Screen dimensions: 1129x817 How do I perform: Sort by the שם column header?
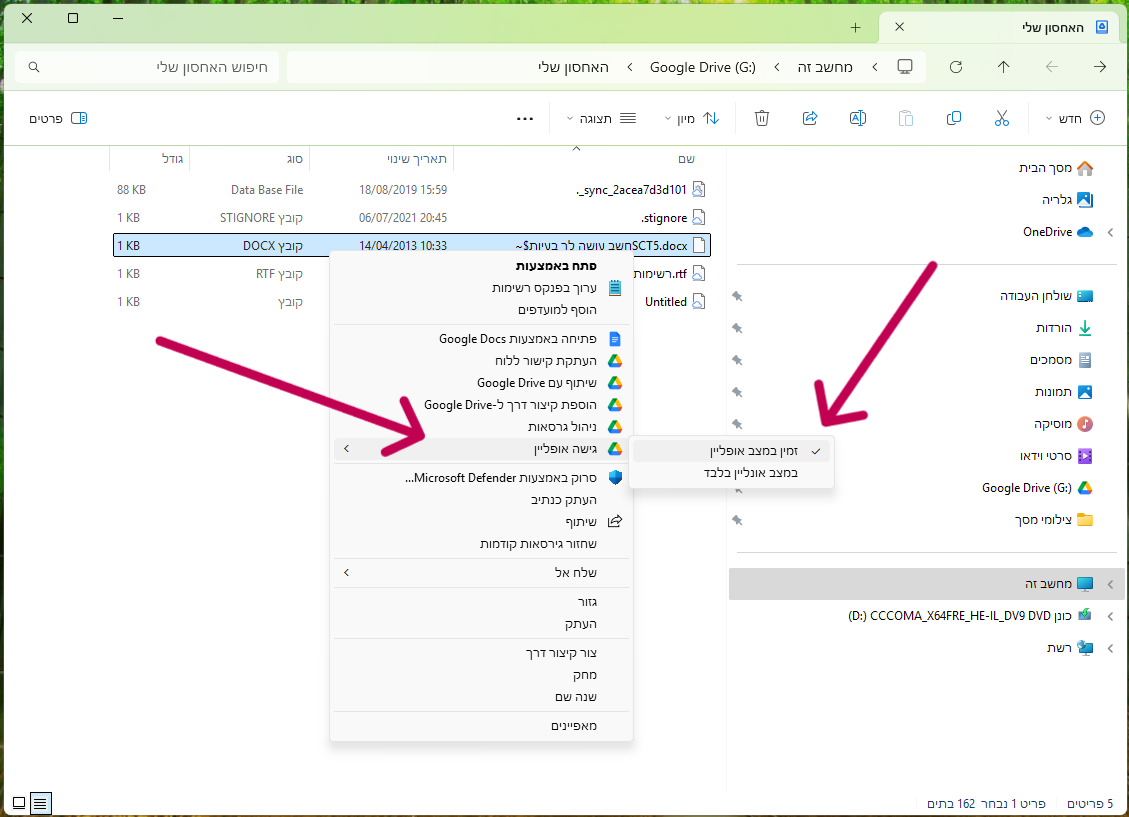pos(583,159)
